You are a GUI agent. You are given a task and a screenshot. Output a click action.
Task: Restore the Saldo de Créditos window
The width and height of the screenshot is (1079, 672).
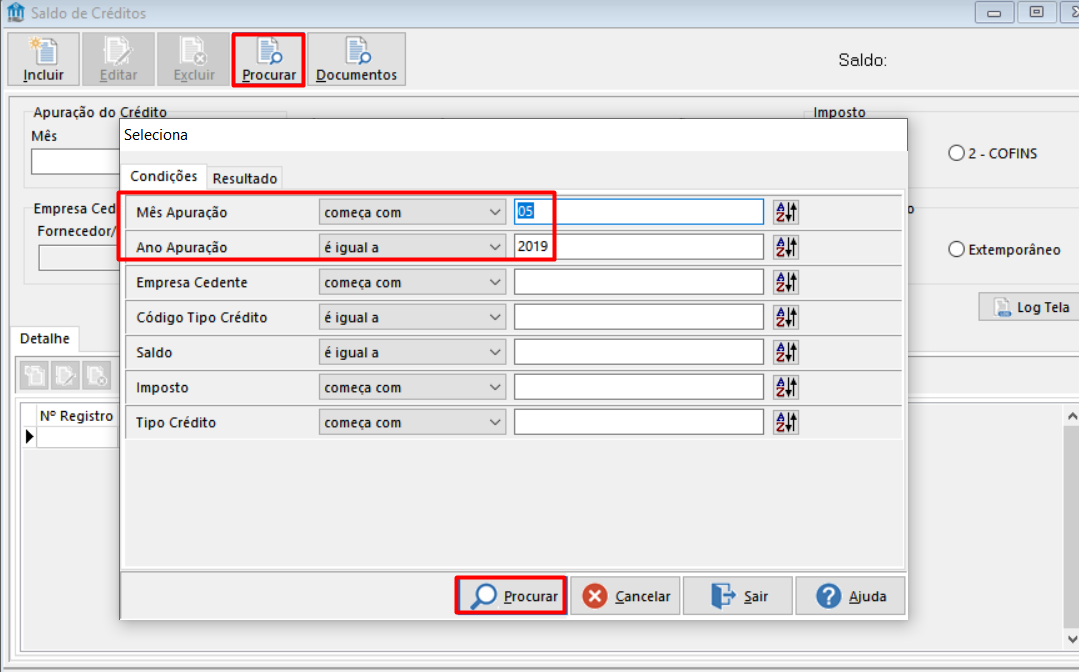tap(1036, 12)
